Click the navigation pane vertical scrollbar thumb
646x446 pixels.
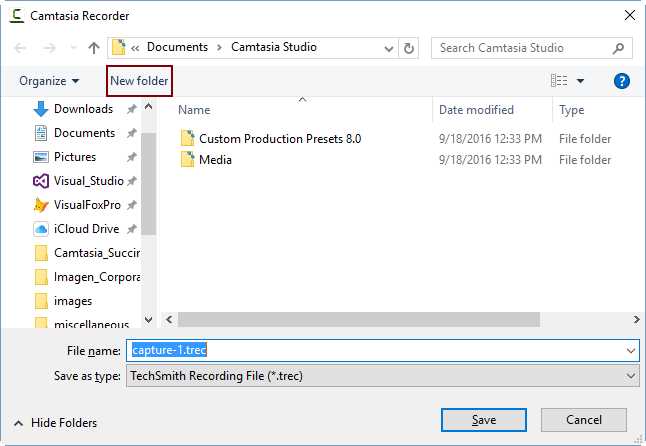pyautogui.click(x=149, y=184)
